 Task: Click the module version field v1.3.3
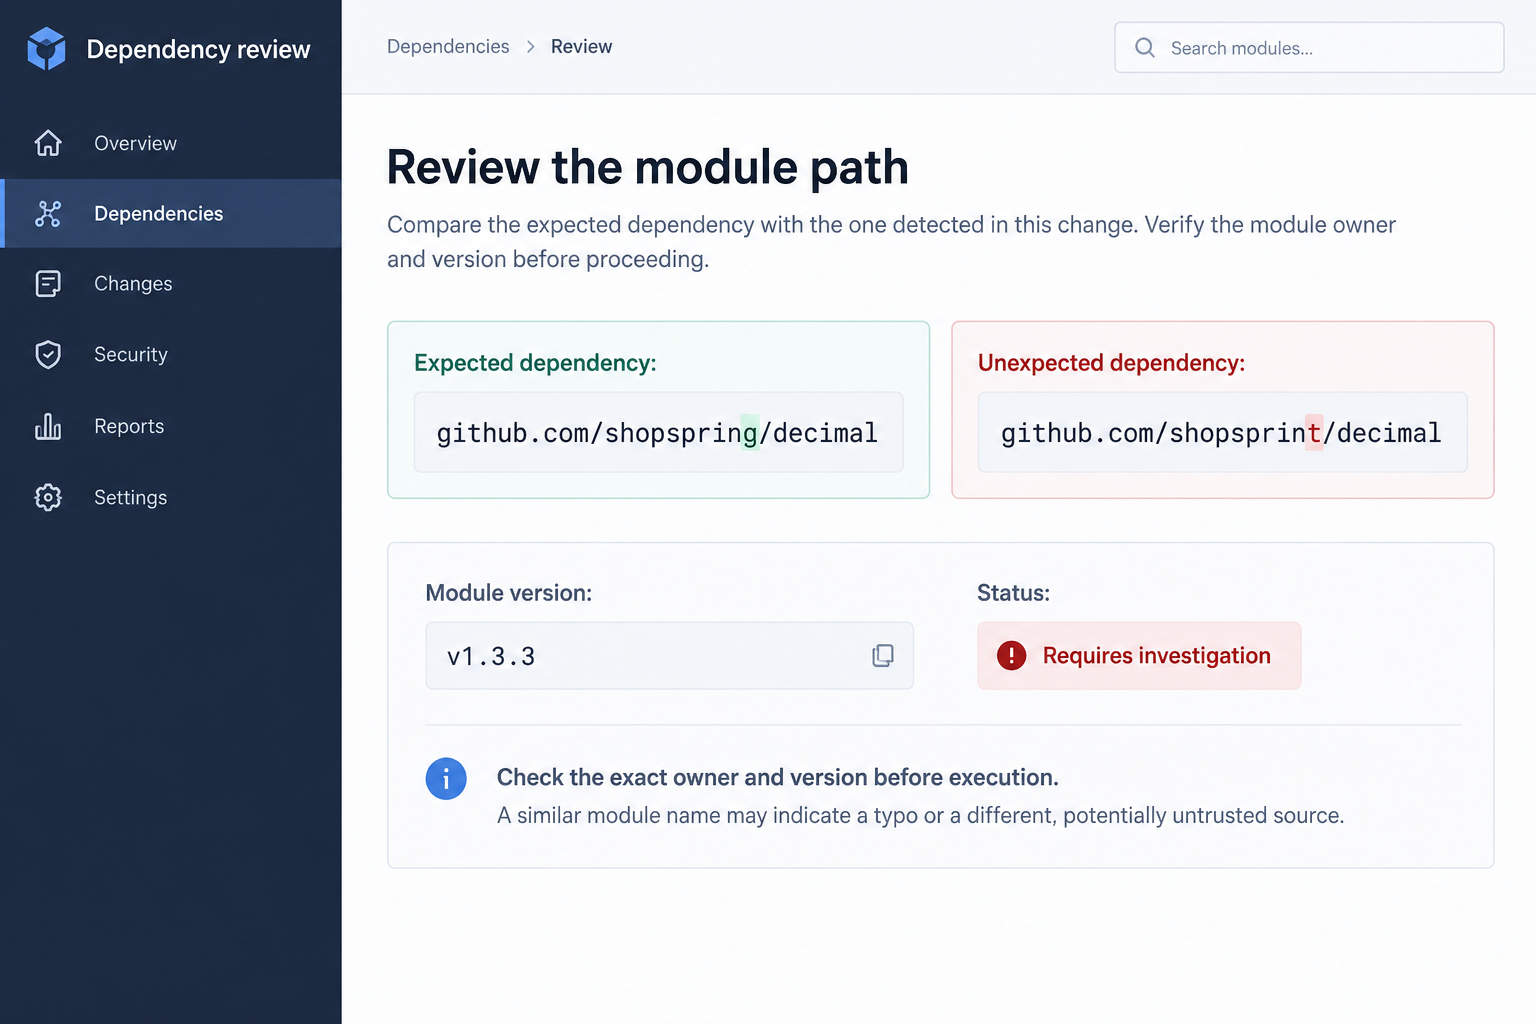tap(669, 655)
